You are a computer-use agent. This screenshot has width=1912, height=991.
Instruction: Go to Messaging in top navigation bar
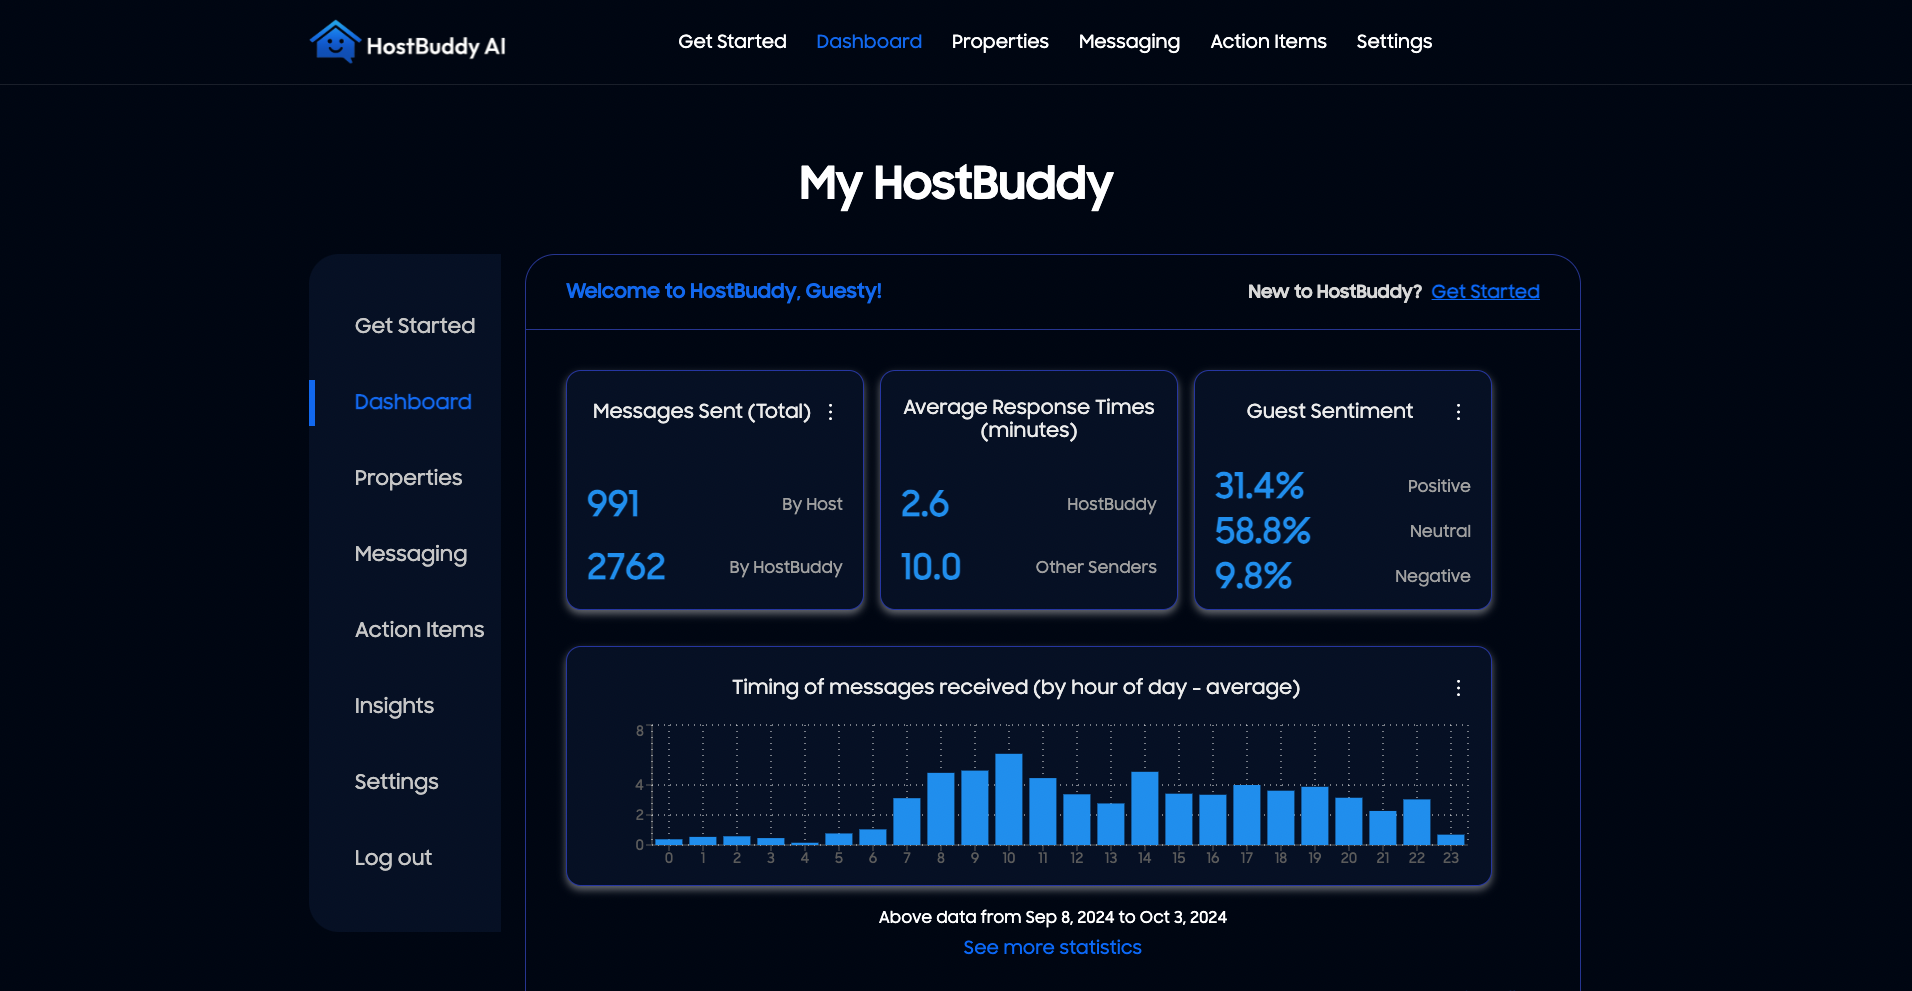pos(1129,42)
